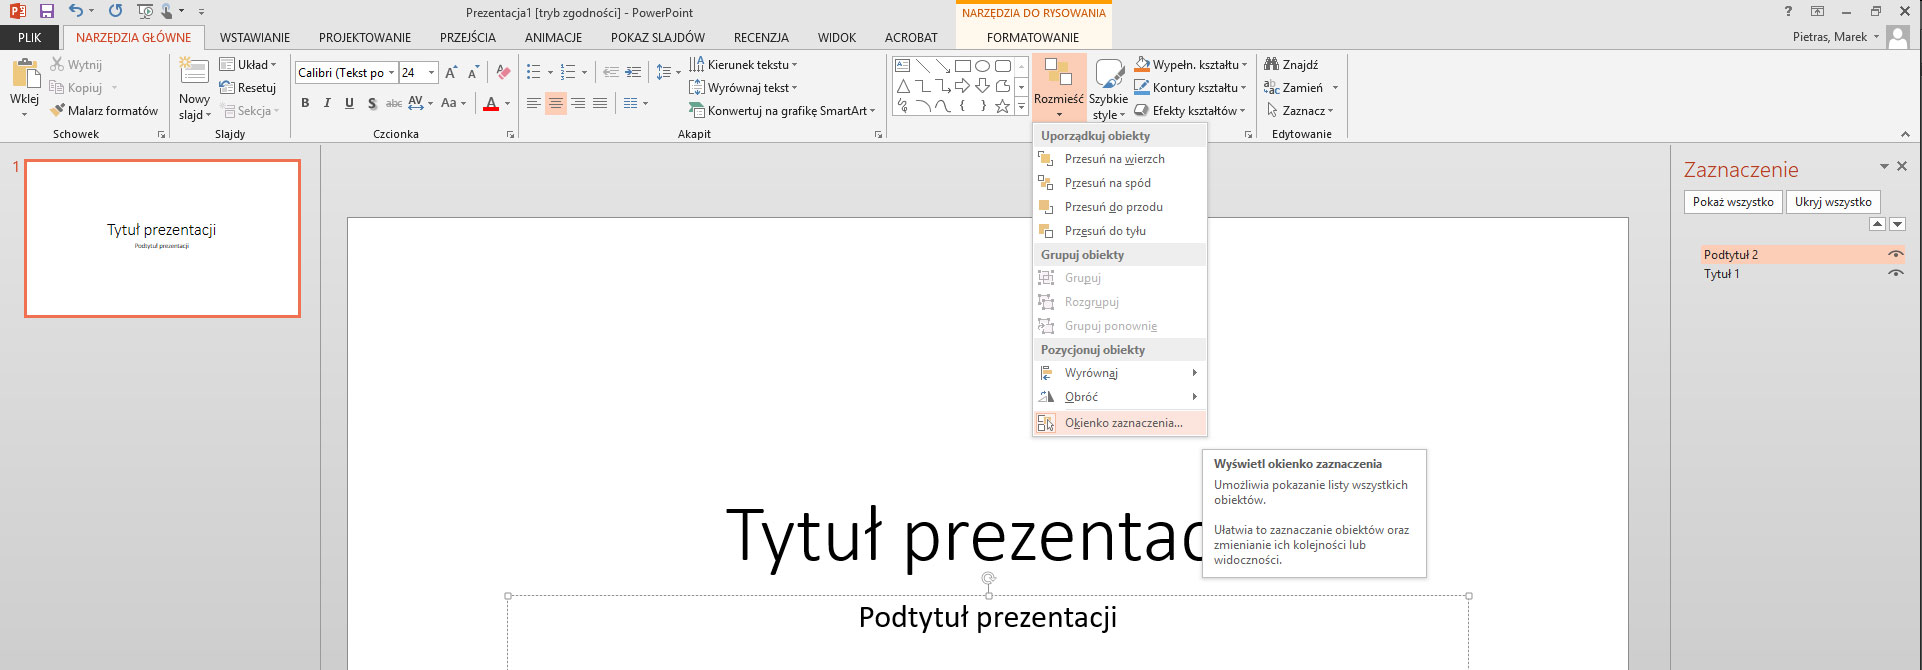Click the Format Painter (Malarz formatów) icon
The image size is (1922, 670).
pos(58,111)
